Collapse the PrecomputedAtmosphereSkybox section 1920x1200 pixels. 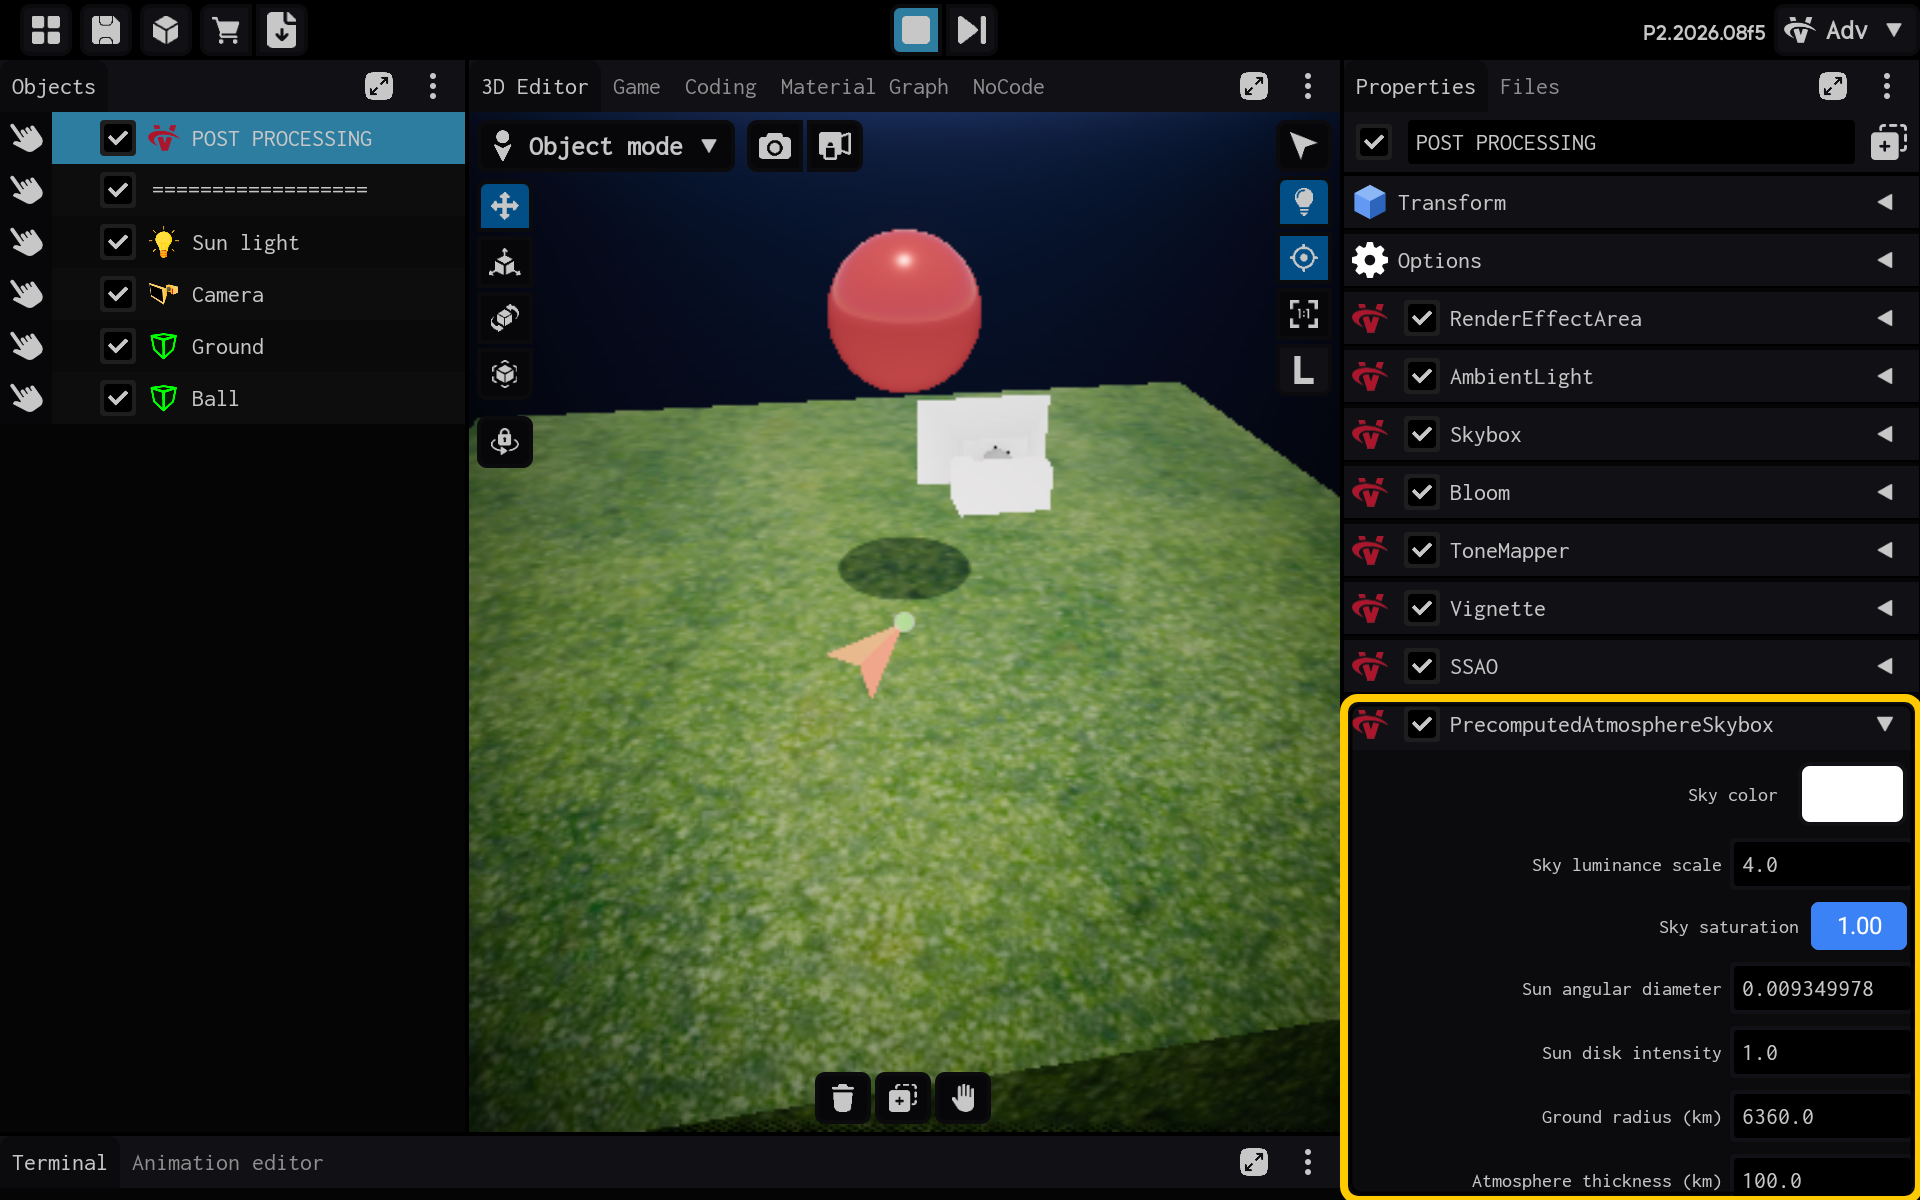click(x=1885, y=724)
